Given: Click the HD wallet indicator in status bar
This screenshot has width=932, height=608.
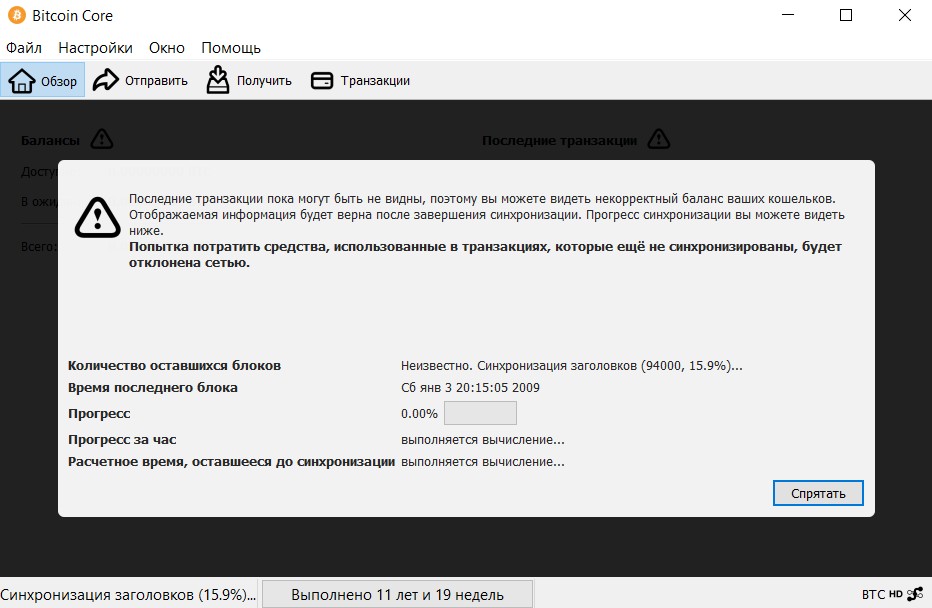Looking at the screenshot, I should point(897,593).
